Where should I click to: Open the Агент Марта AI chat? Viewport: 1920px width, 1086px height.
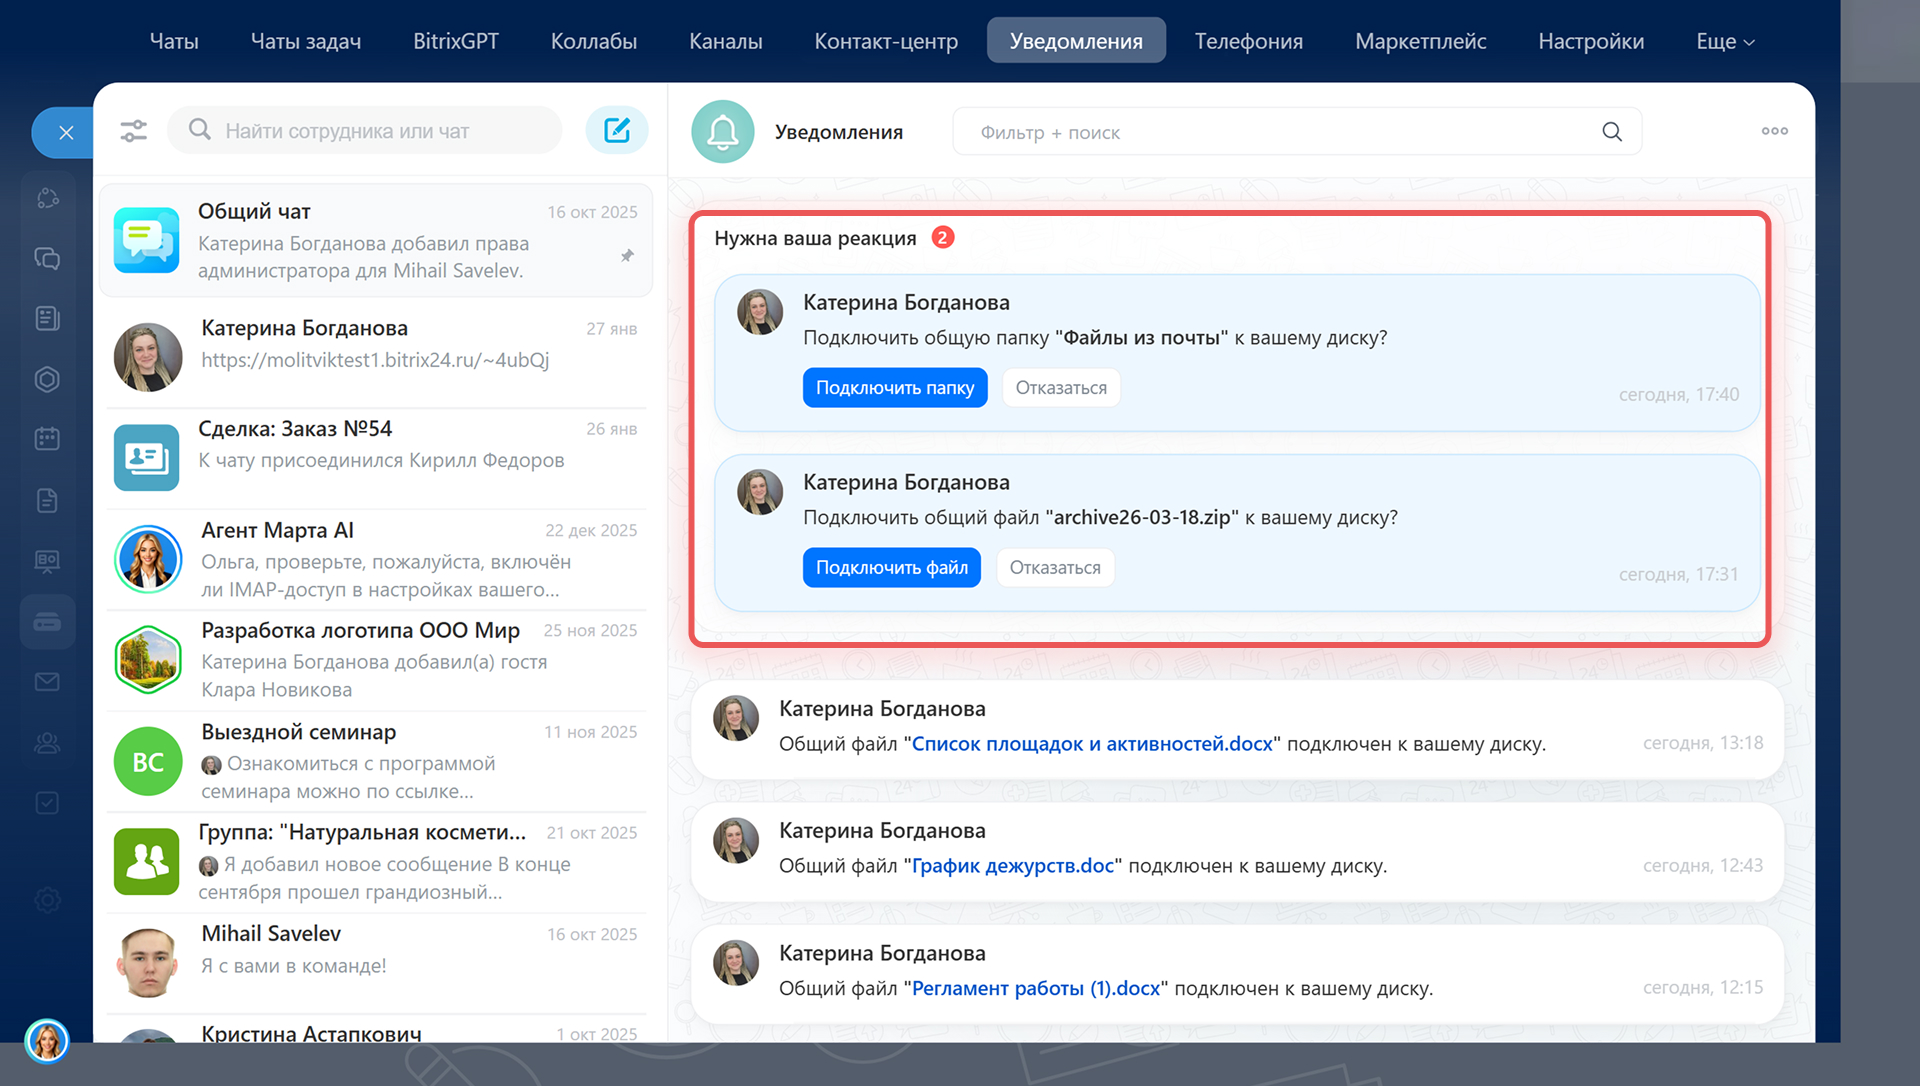[376, 559]
